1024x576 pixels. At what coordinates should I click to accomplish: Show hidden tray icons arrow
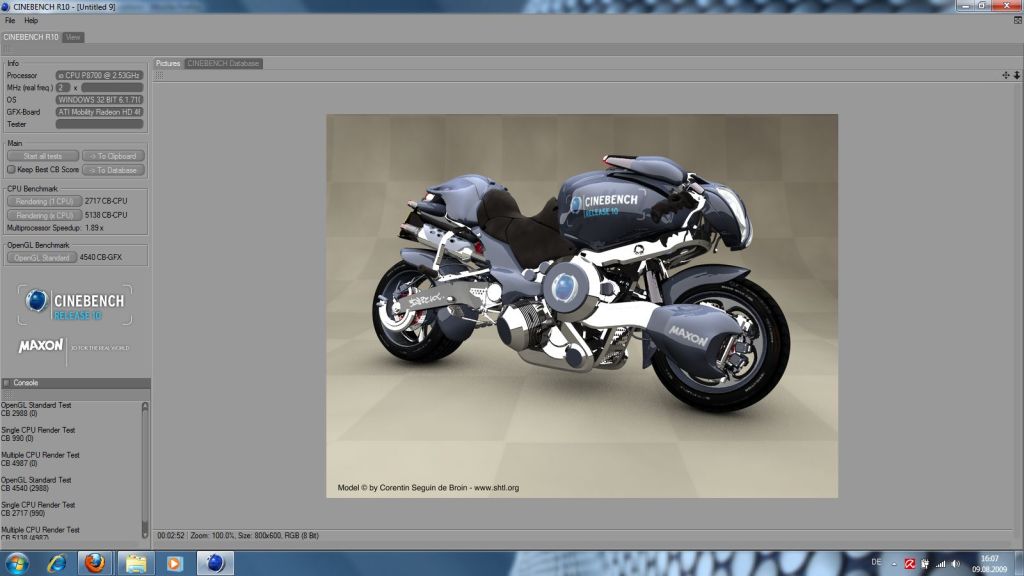(x=894, y=564)
